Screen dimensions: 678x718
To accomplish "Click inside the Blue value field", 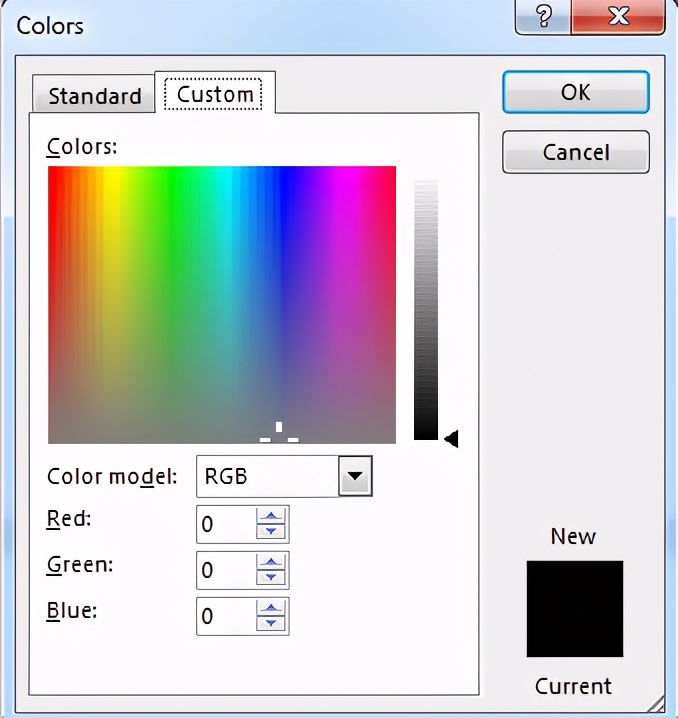I will pos(226,616).
